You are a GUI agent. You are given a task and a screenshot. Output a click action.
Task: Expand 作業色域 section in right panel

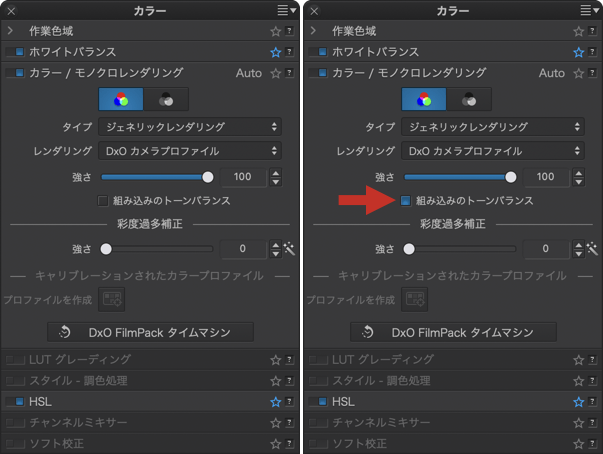click(313, 31)
